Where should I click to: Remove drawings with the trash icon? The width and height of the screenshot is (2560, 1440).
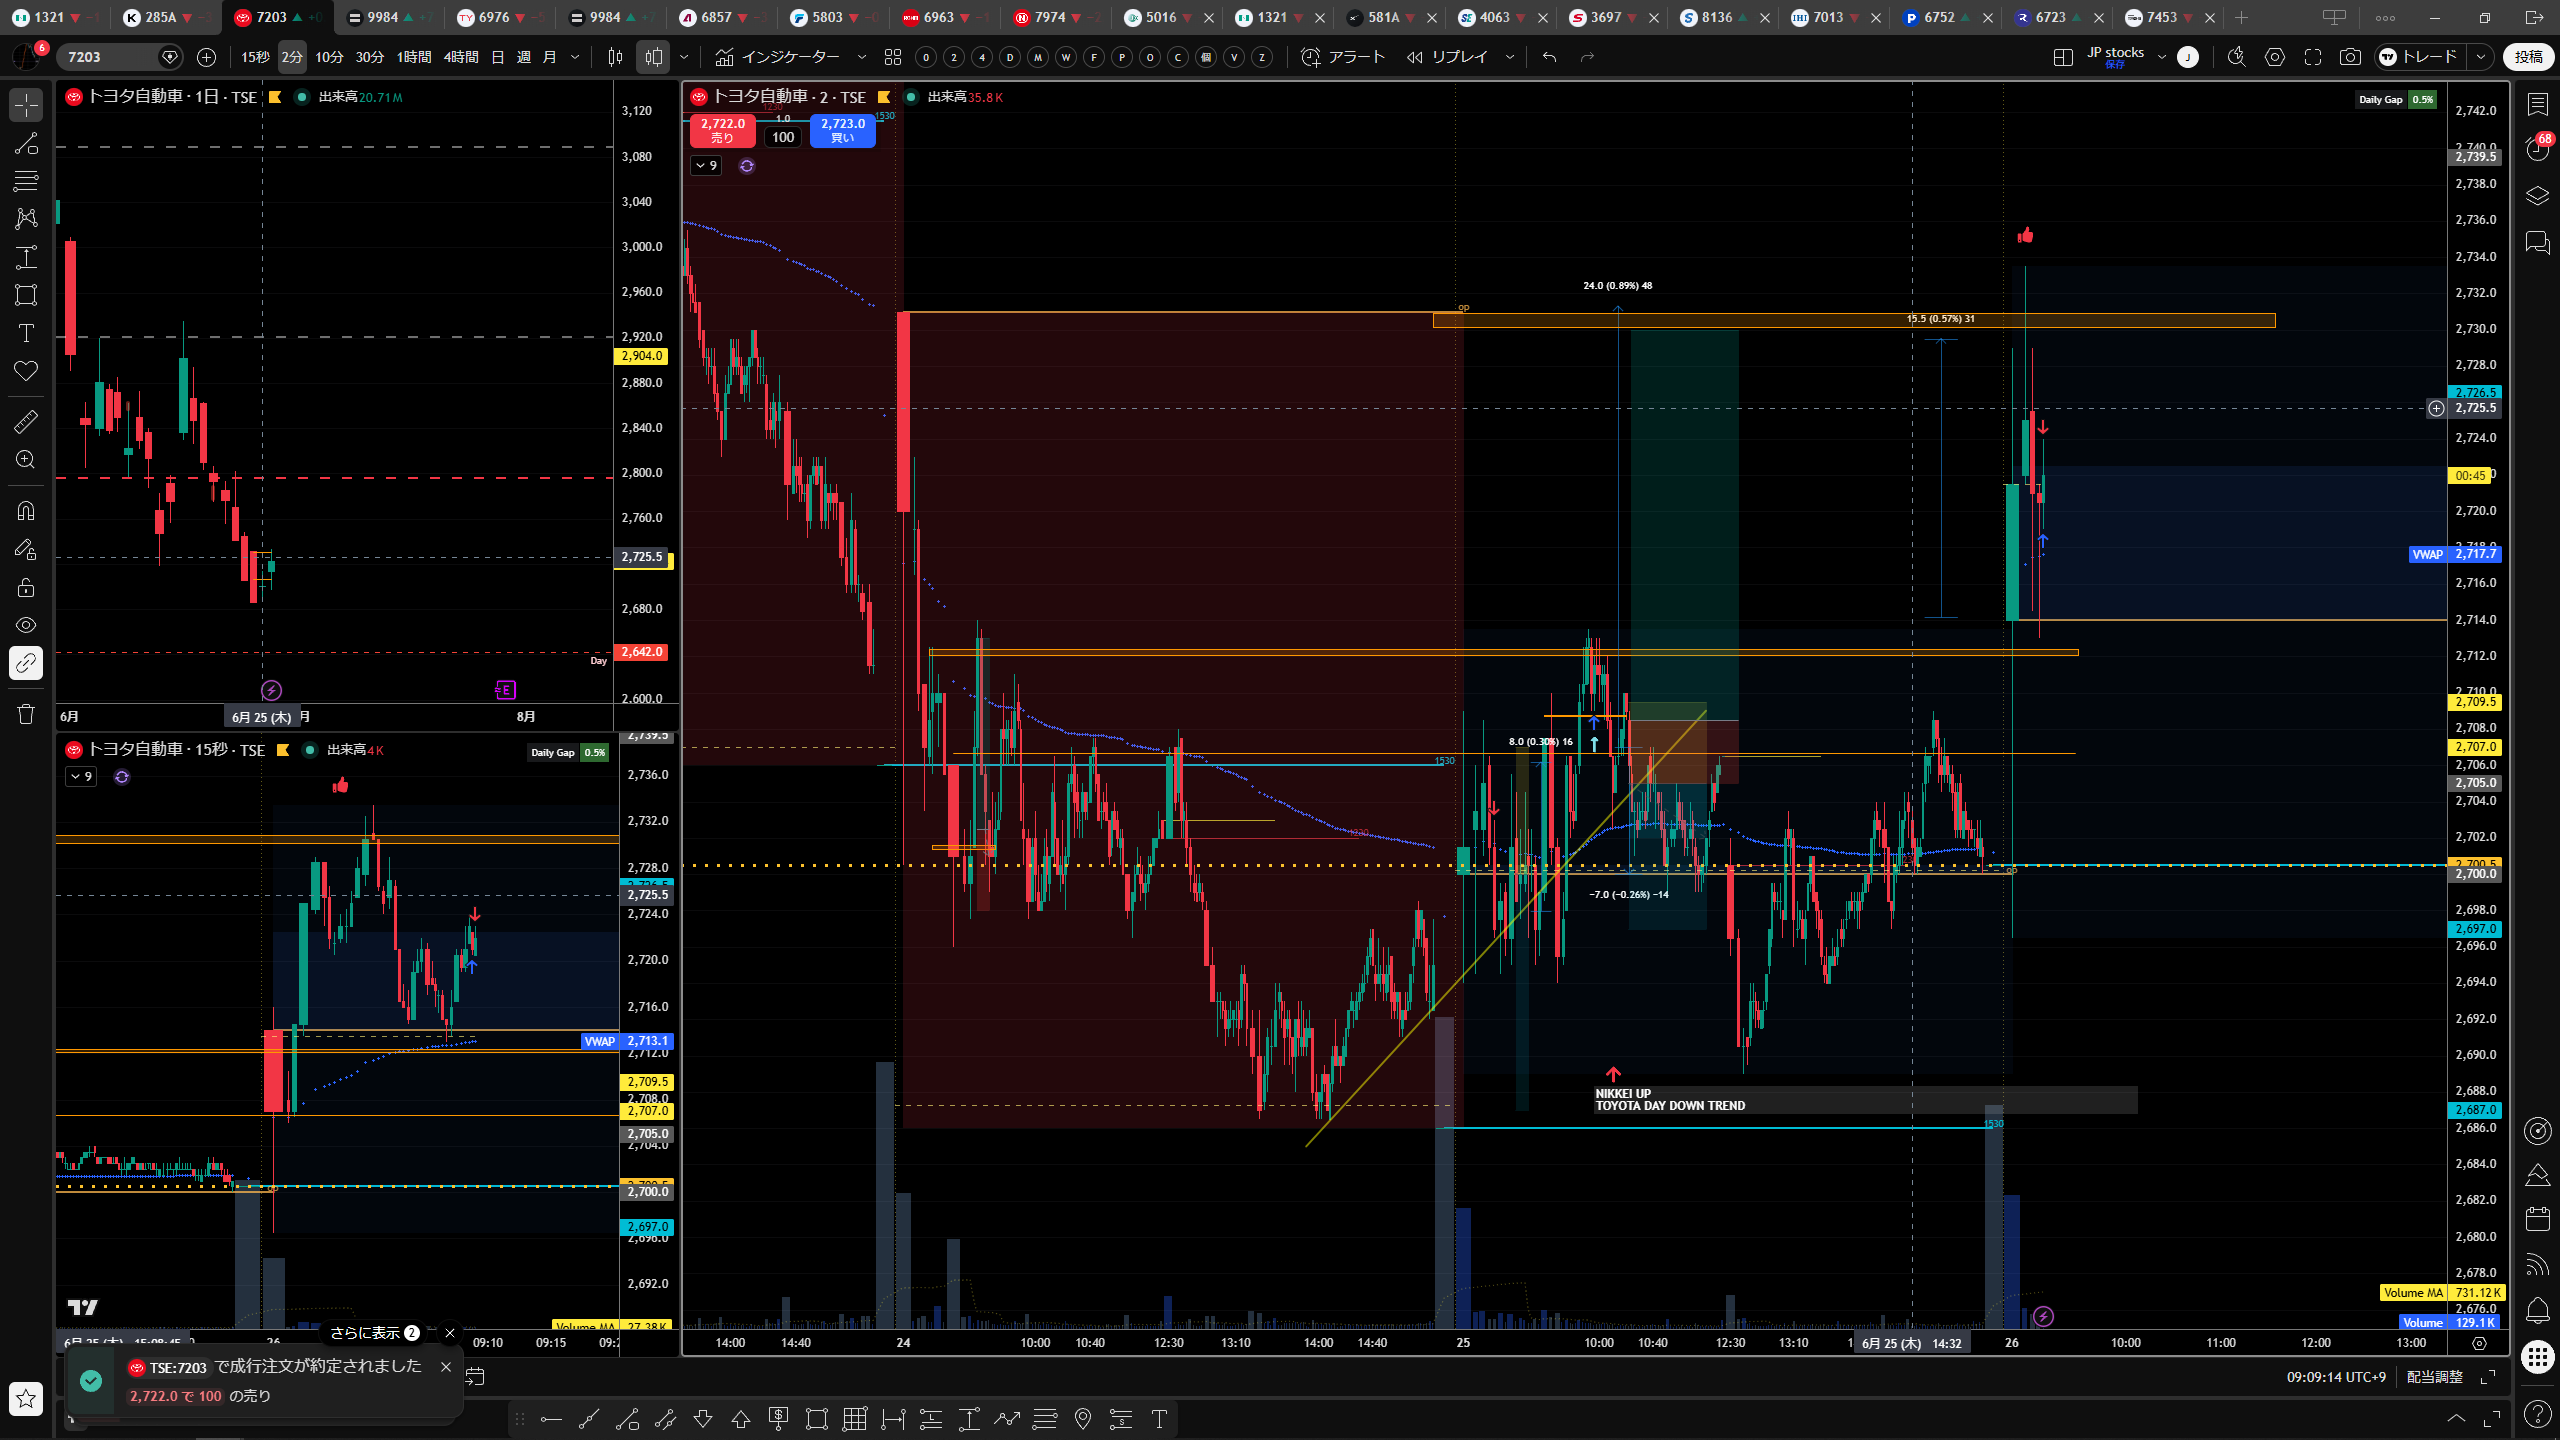pos(26,714)
